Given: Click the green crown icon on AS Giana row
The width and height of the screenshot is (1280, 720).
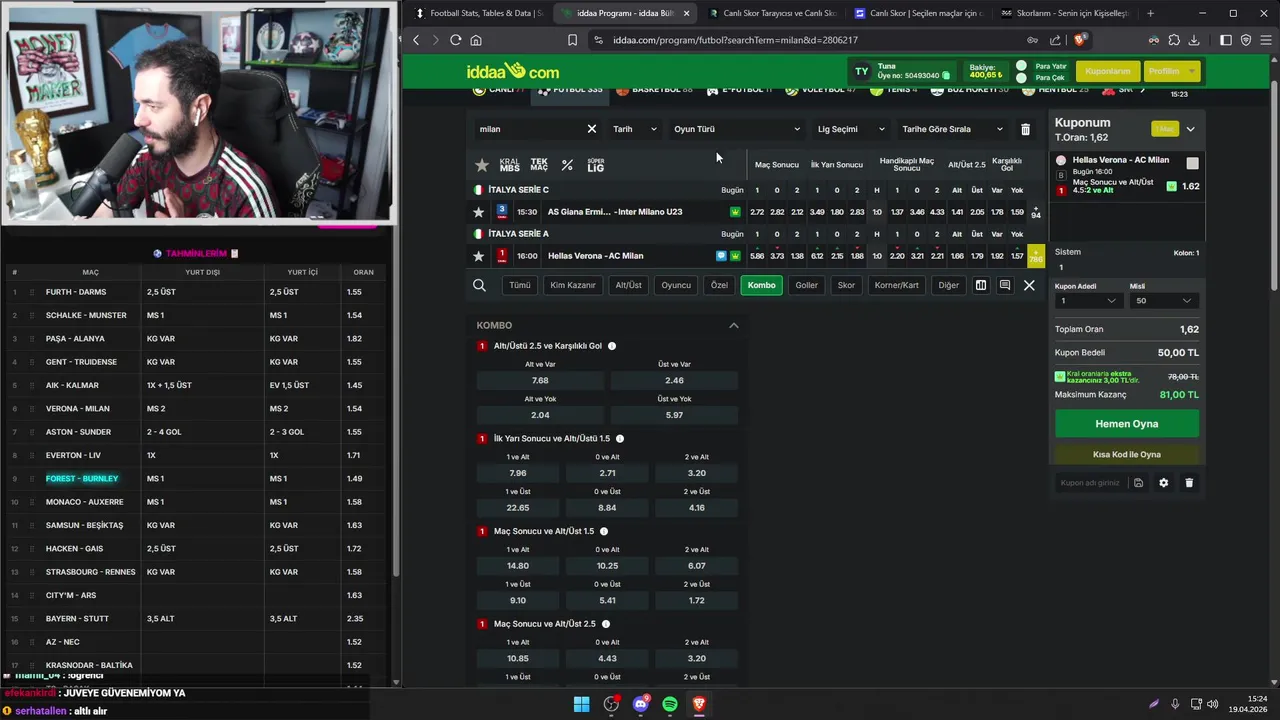Looking at the screenshot, I should 735,212.
